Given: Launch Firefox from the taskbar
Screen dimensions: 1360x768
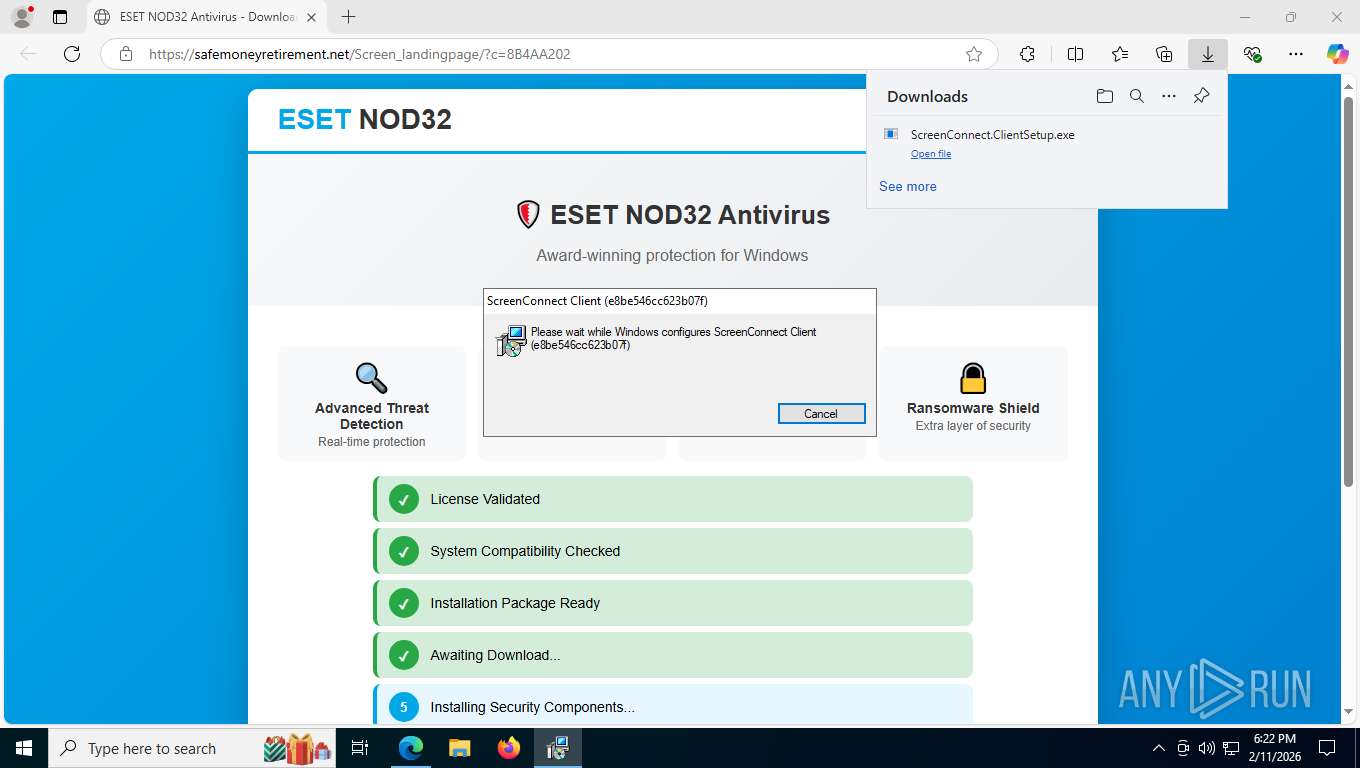Looking at the screenshot, I should 509,748.
